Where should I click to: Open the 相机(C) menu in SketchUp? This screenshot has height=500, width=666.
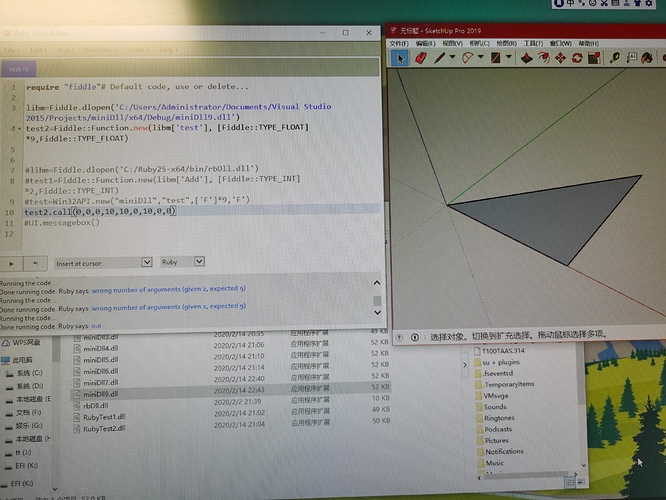[479, 43]
